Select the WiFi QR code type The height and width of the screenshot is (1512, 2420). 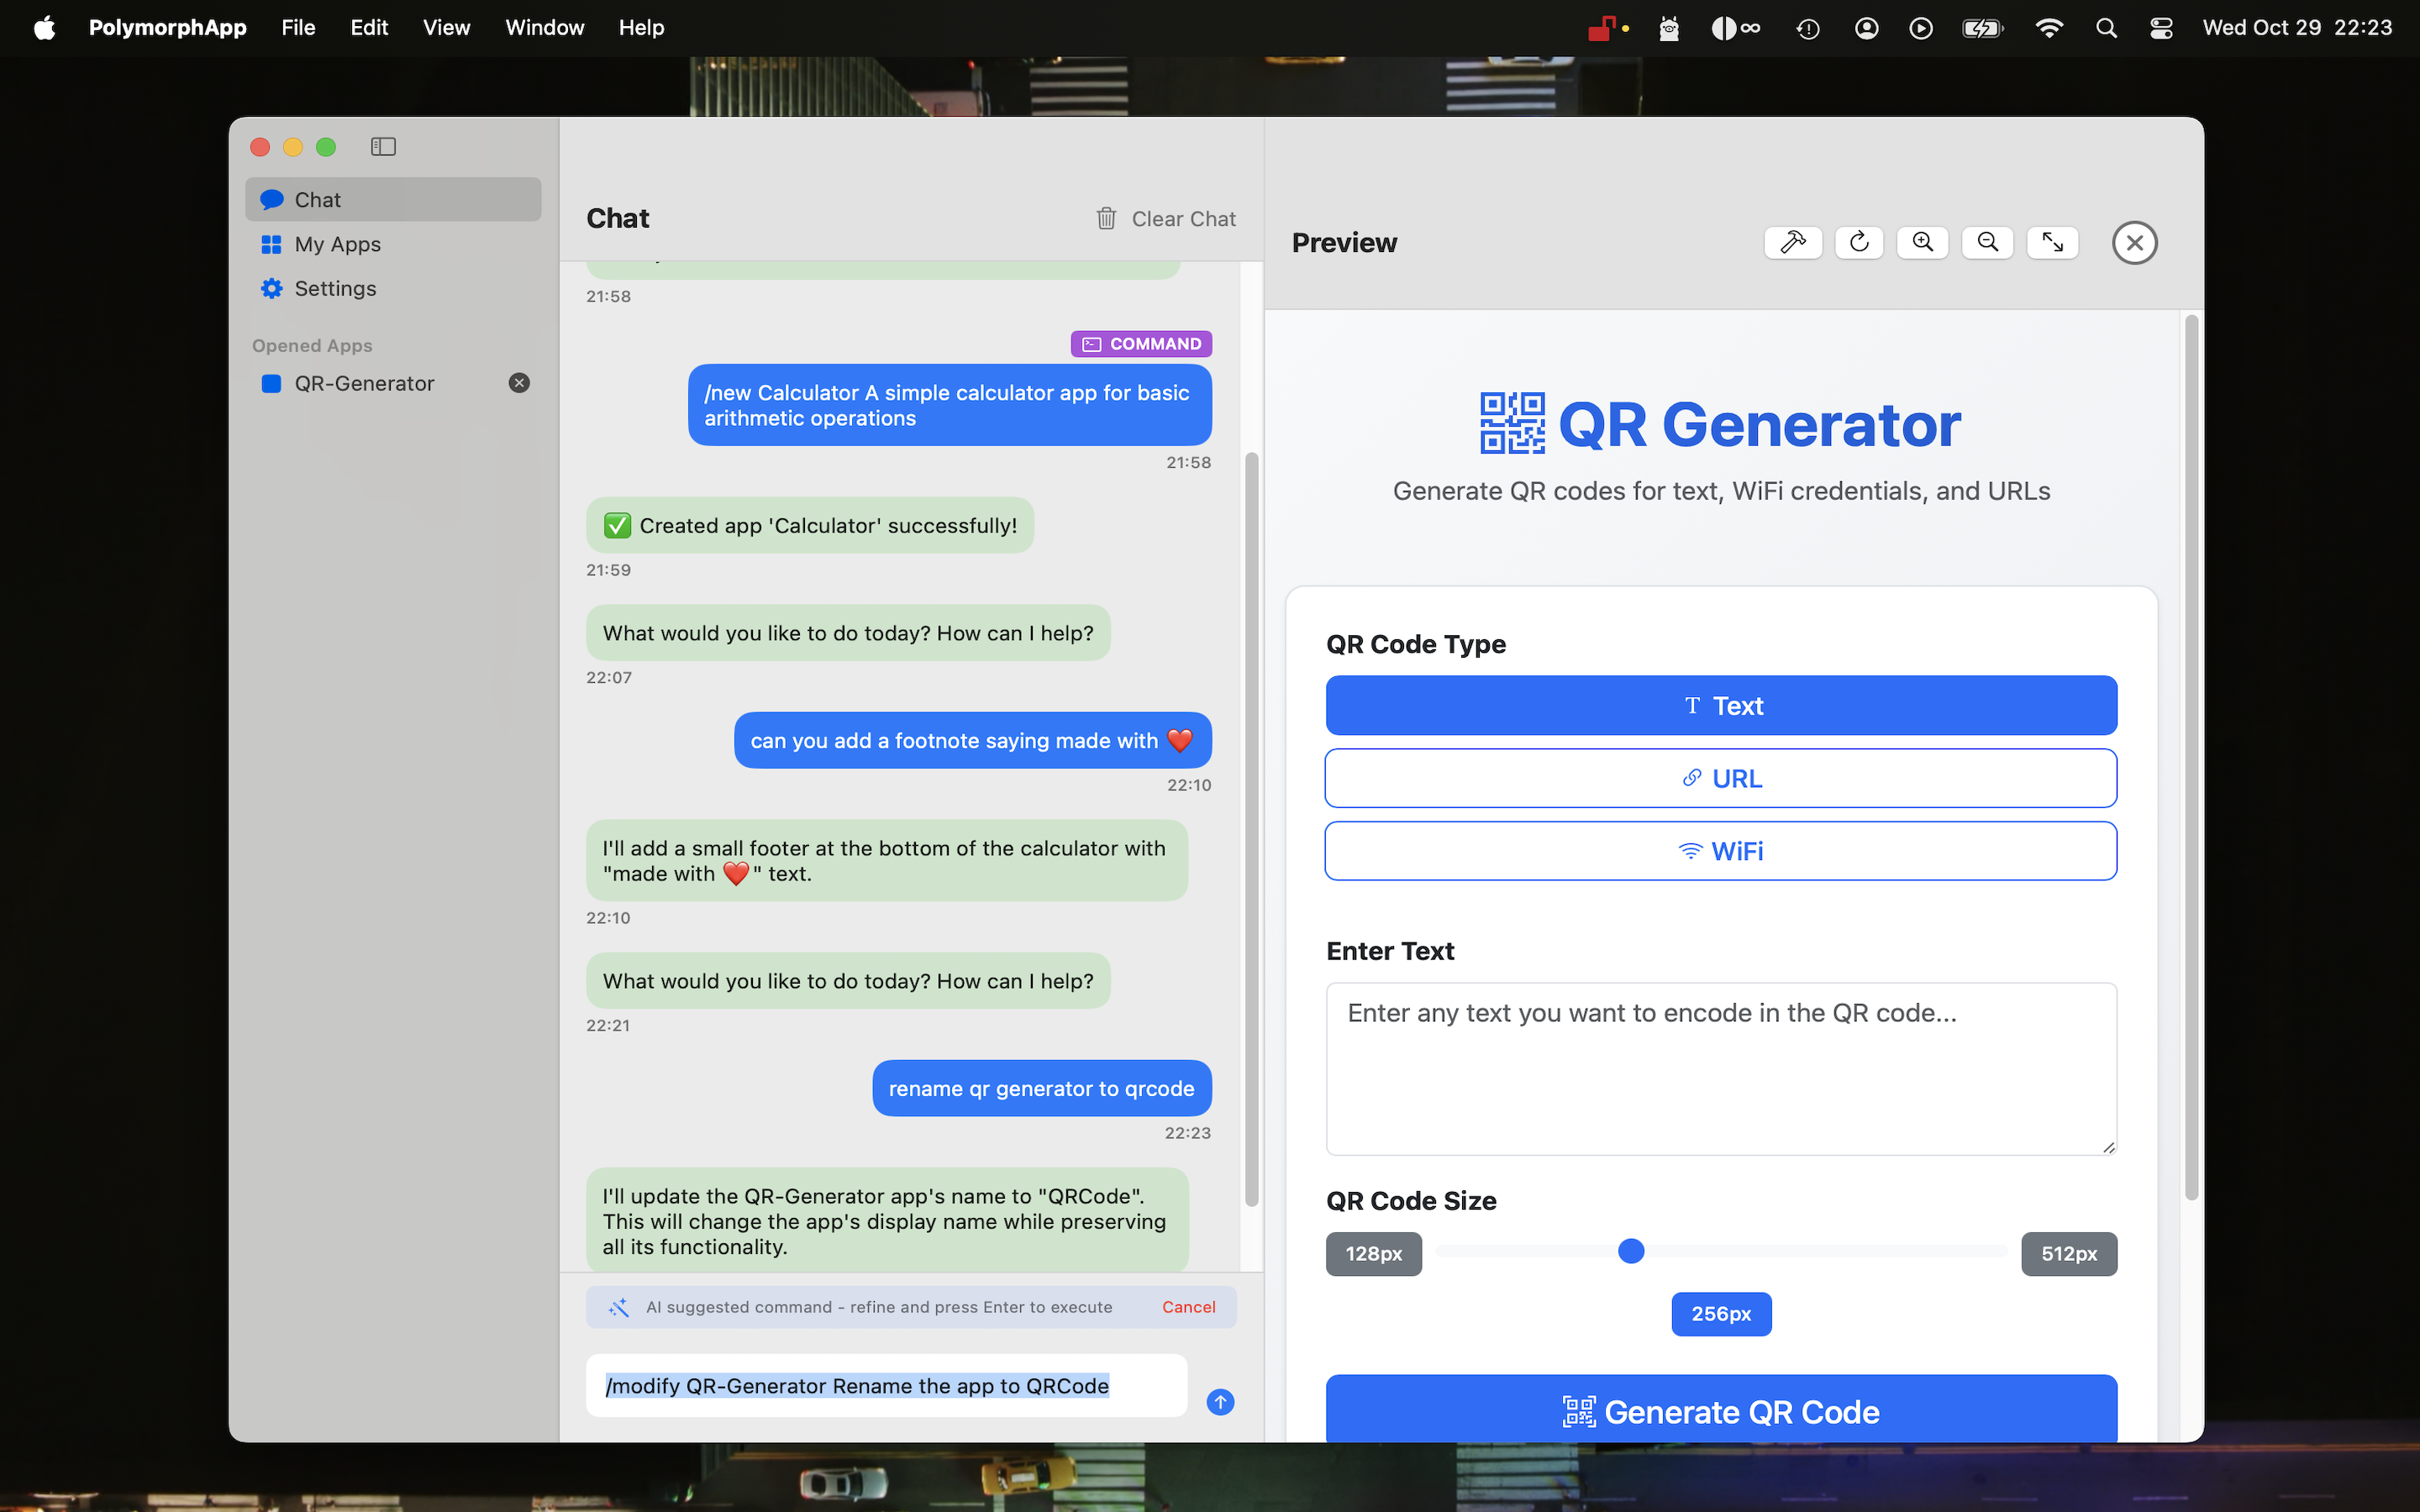click(x=1721, y=851)
